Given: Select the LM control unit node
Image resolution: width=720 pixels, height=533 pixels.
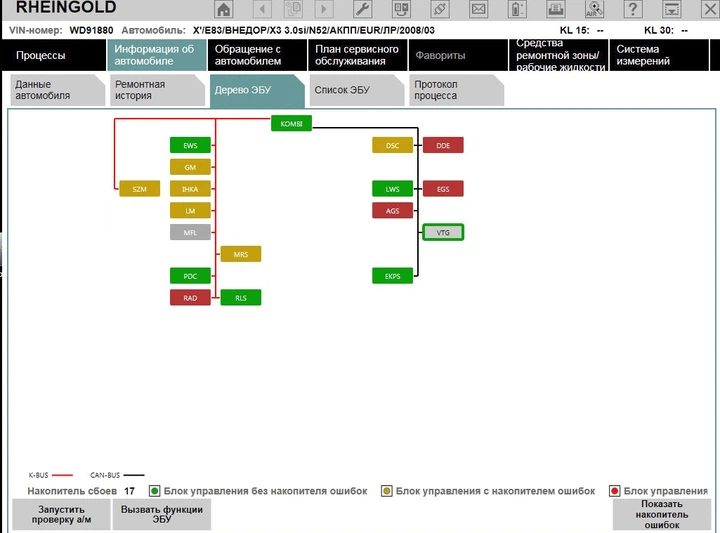Looking at the screenshot, I should [x=190, y=211].
